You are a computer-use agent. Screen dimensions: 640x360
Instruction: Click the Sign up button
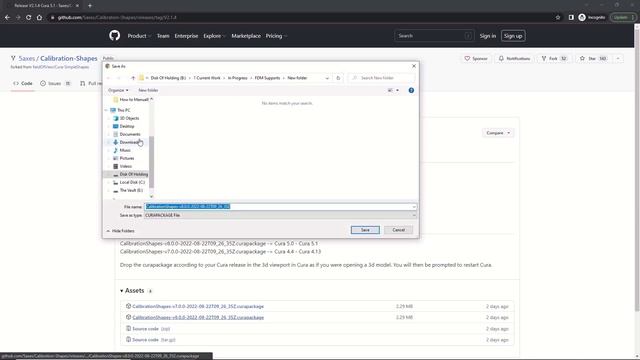coord(513,36)
